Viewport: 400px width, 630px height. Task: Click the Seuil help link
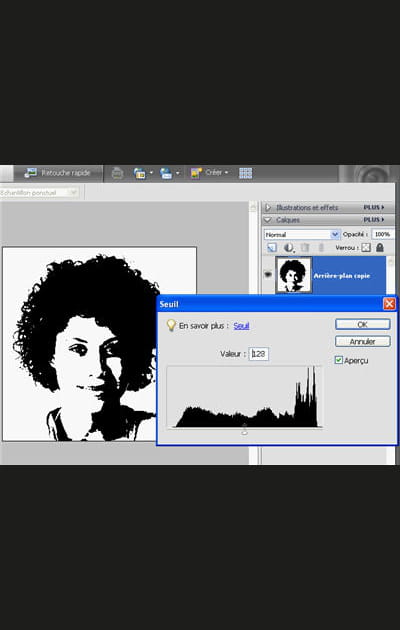pos(241,326)
